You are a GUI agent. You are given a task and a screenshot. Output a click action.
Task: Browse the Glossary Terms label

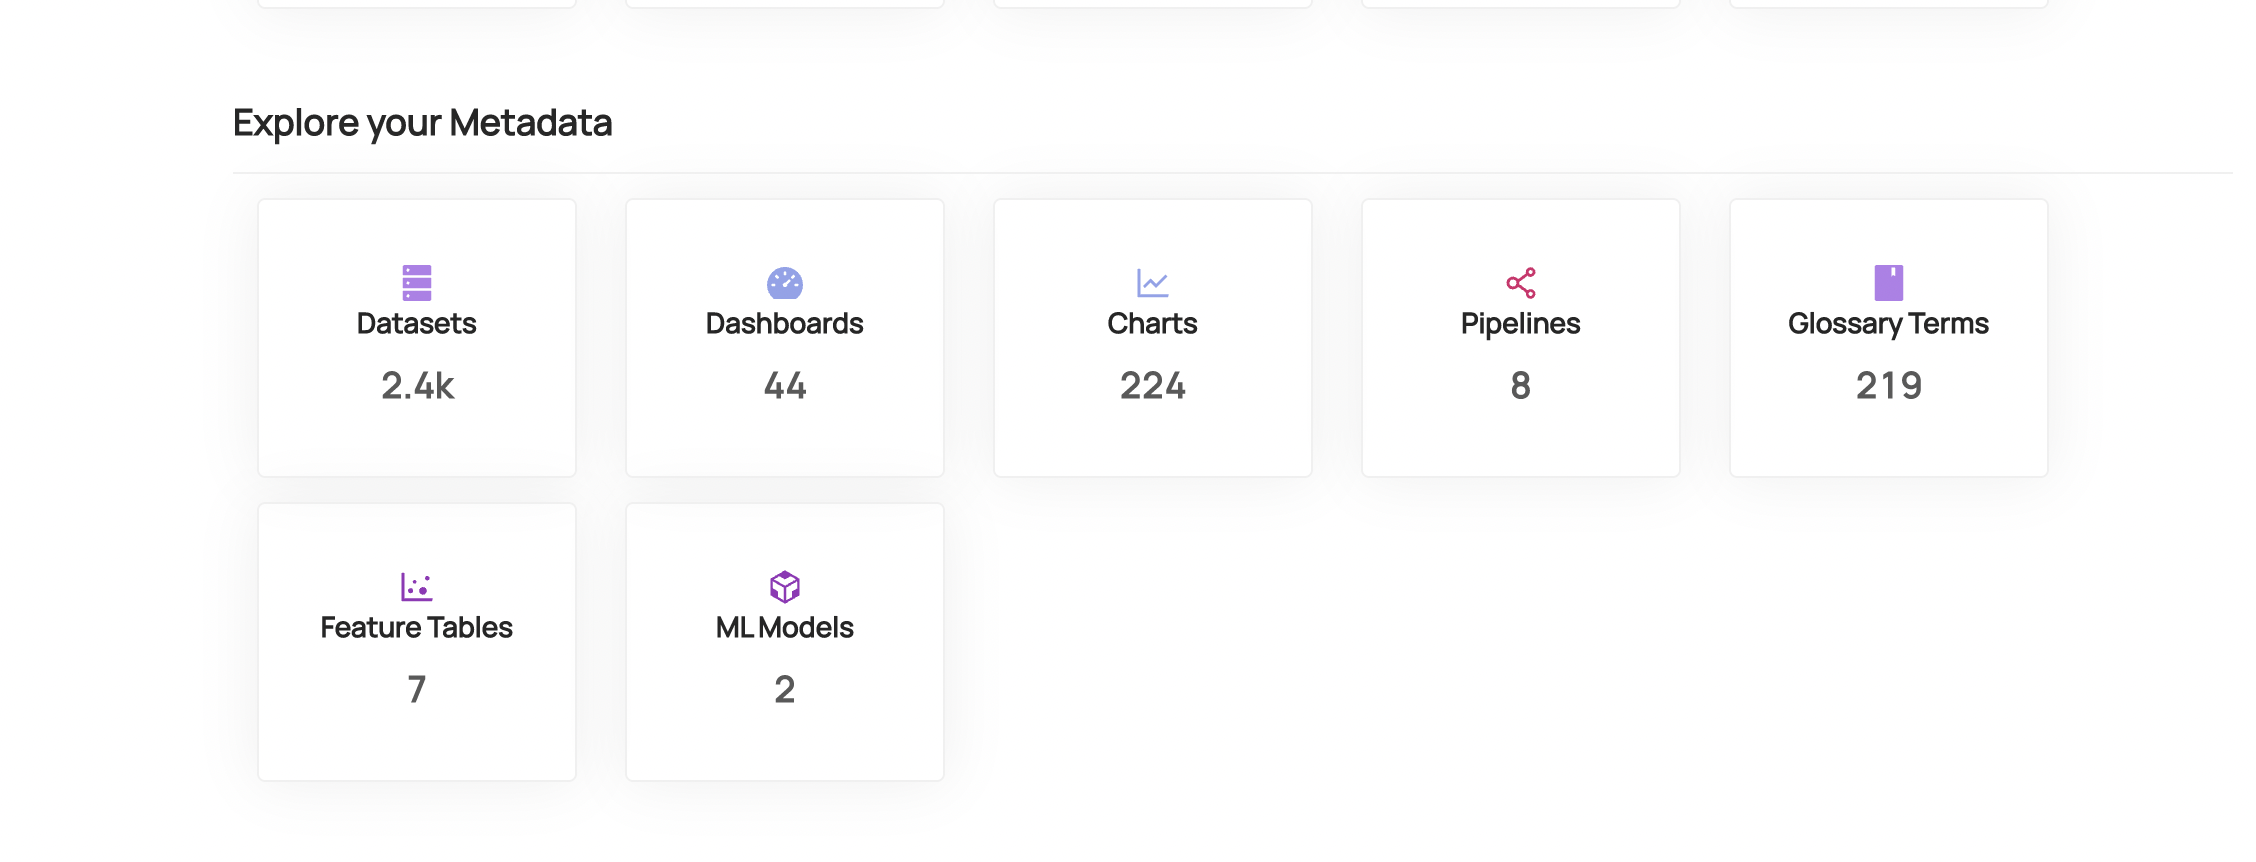click(x=1888, y=324)
